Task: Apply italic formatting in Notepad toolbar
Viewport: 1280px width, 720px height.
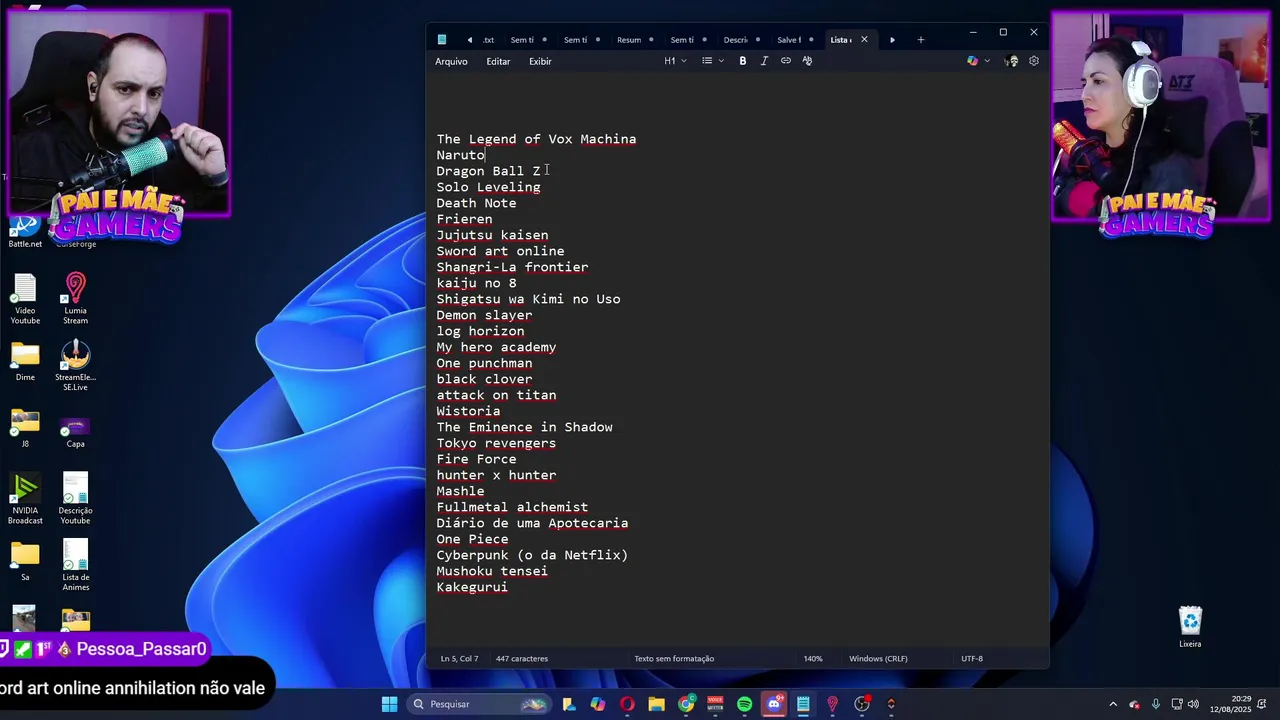Action: pos(764,61)
